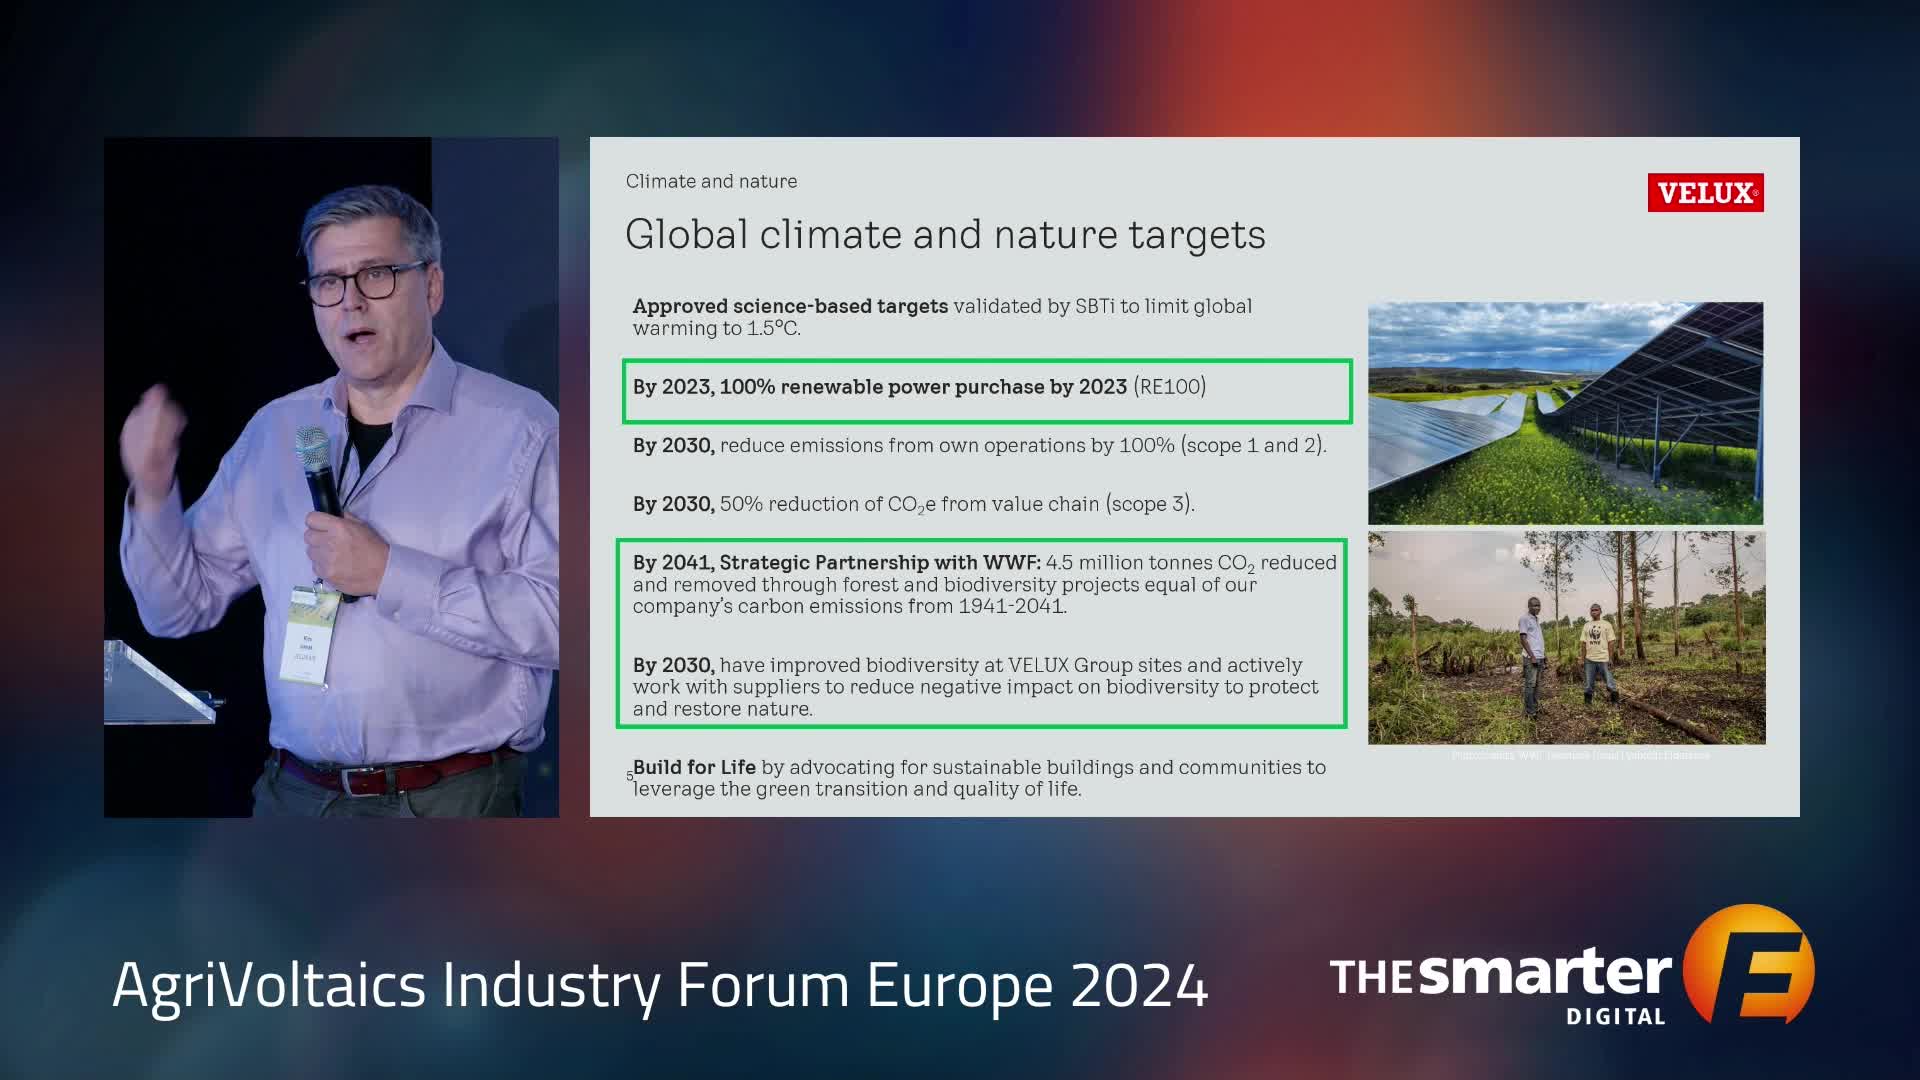Click the 'Build for Life' paragraph
This screenshot has height=1080, width=1920.
(x=979, y=778)
